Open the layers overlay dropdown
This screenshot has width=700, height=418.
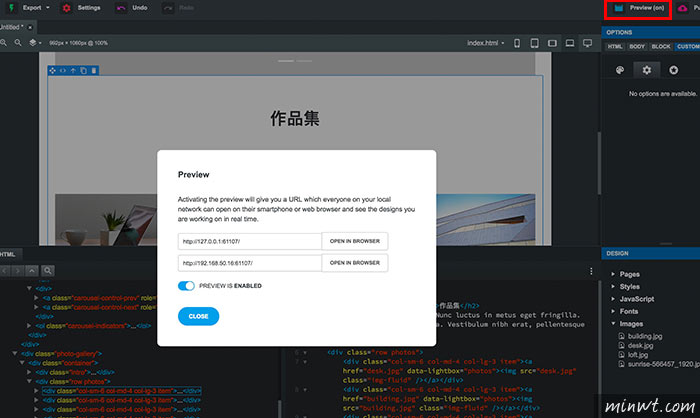pyautogui.click(x=35, y=43)
